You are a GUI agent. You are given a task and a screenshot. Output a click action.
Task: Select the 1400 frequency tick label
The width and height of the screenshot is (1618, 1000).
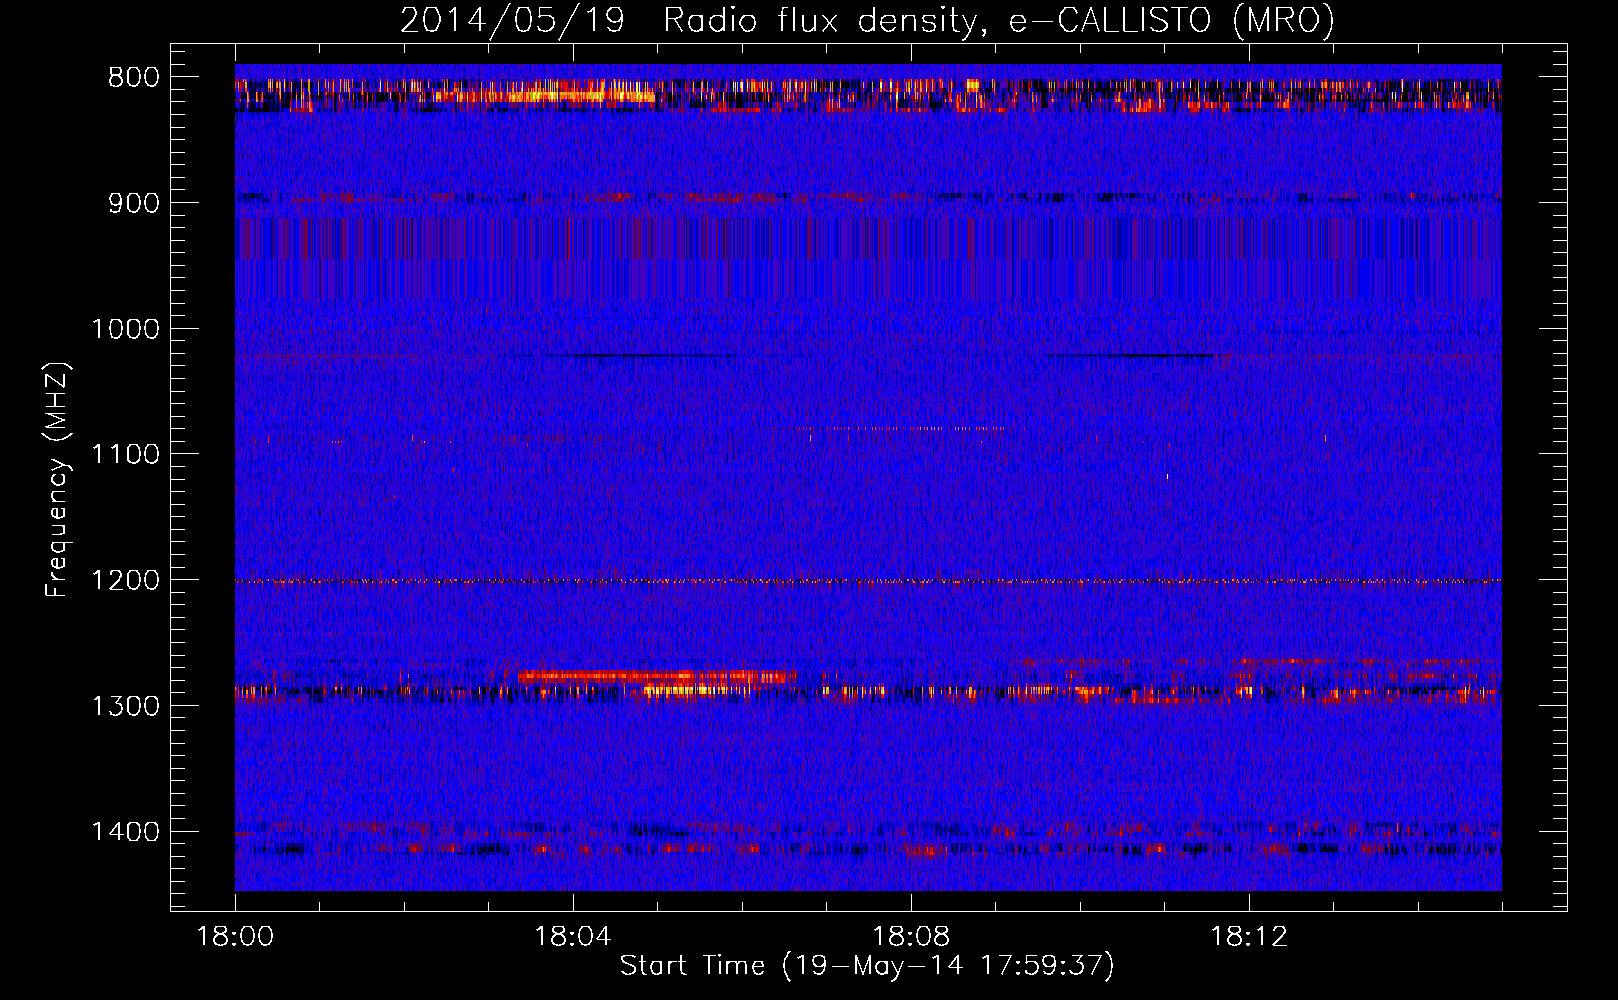[x=125, y=832]
